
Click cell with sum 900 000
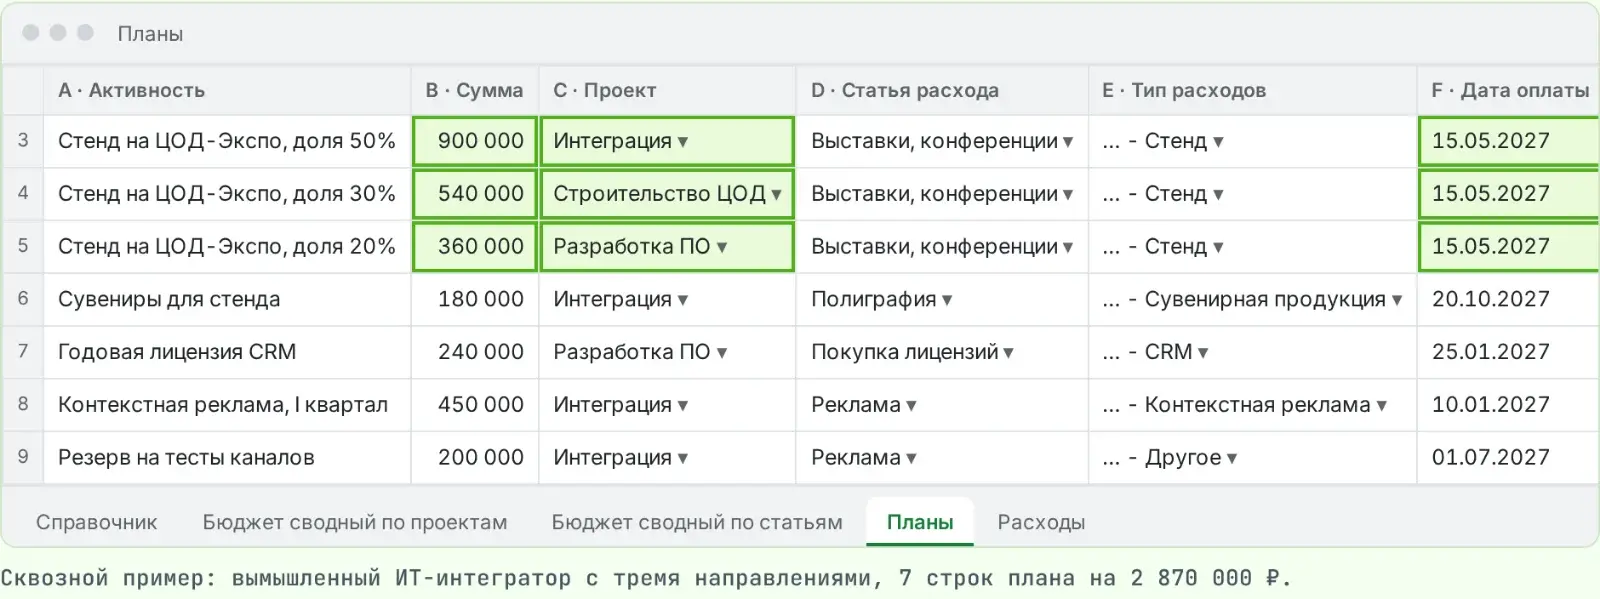[475, 141]
